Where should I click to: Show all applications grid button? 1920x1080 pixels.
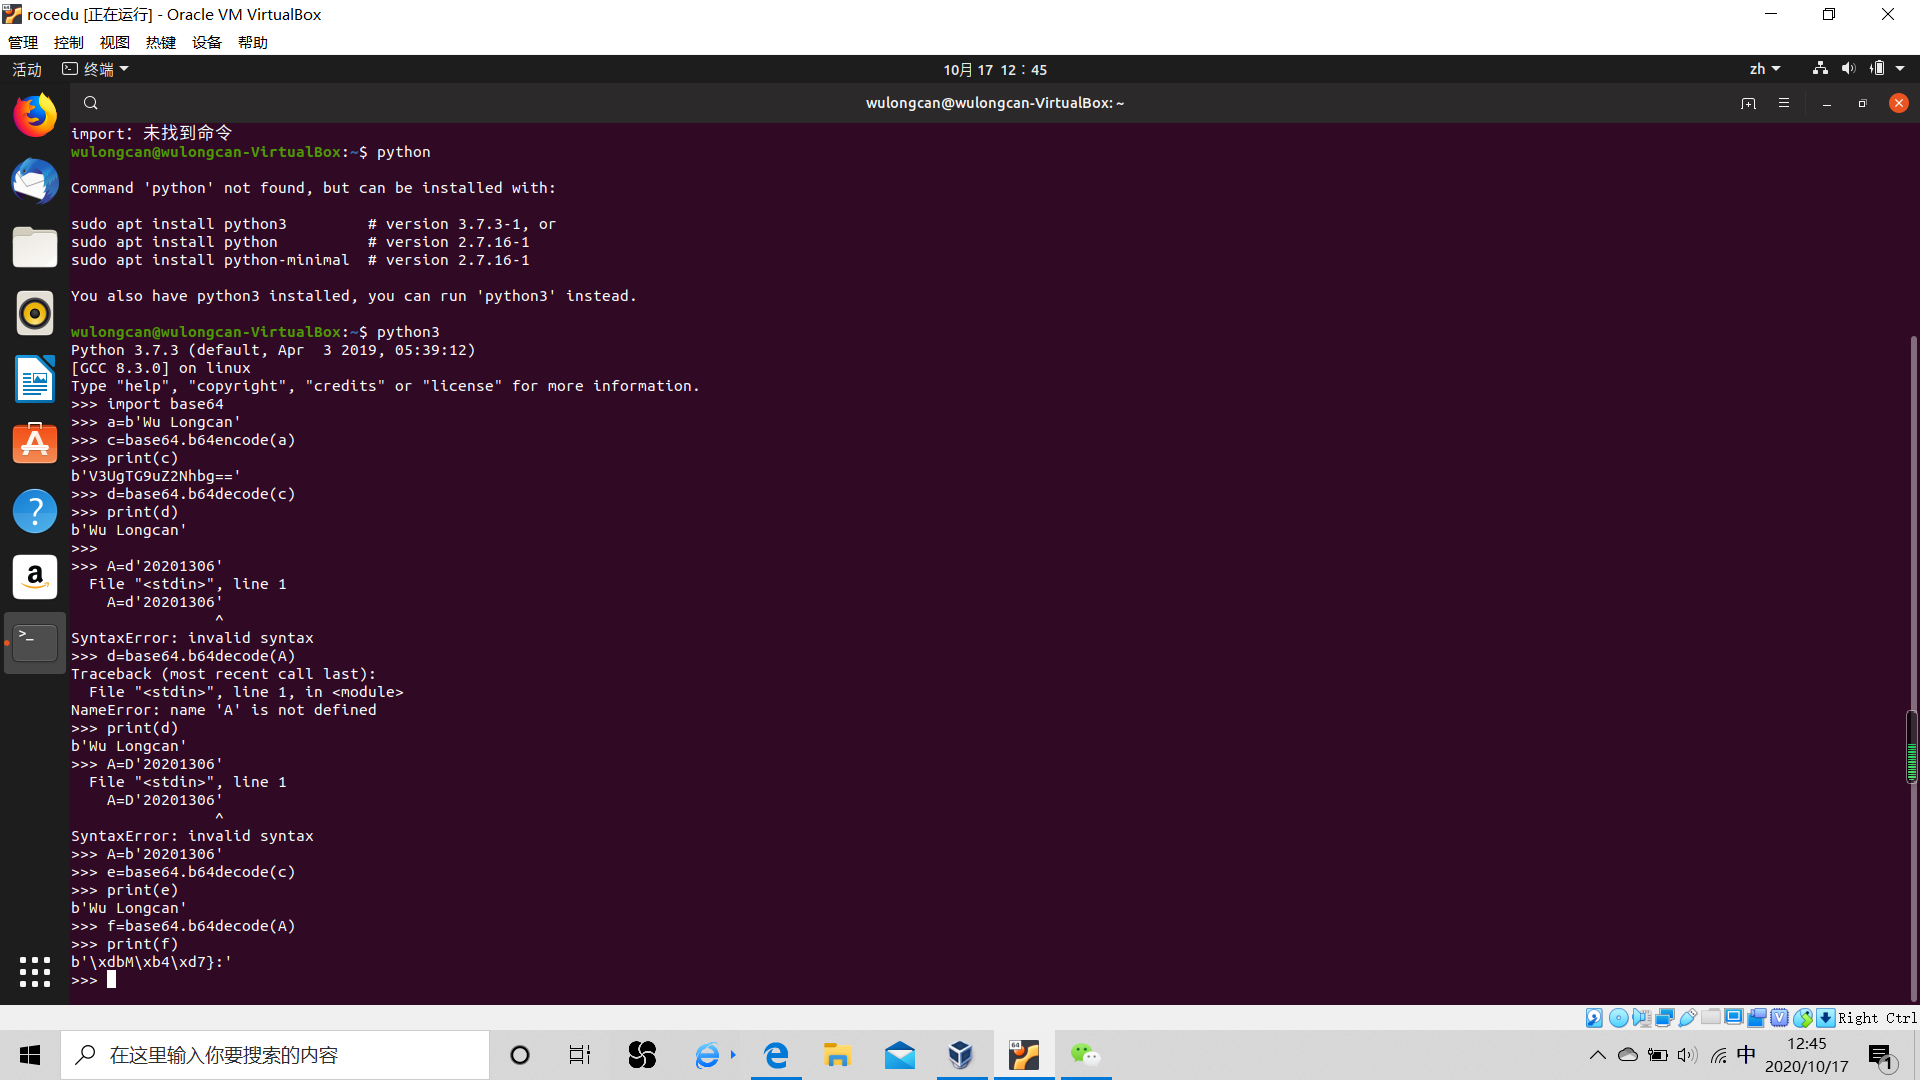click(x=35, y=971)
